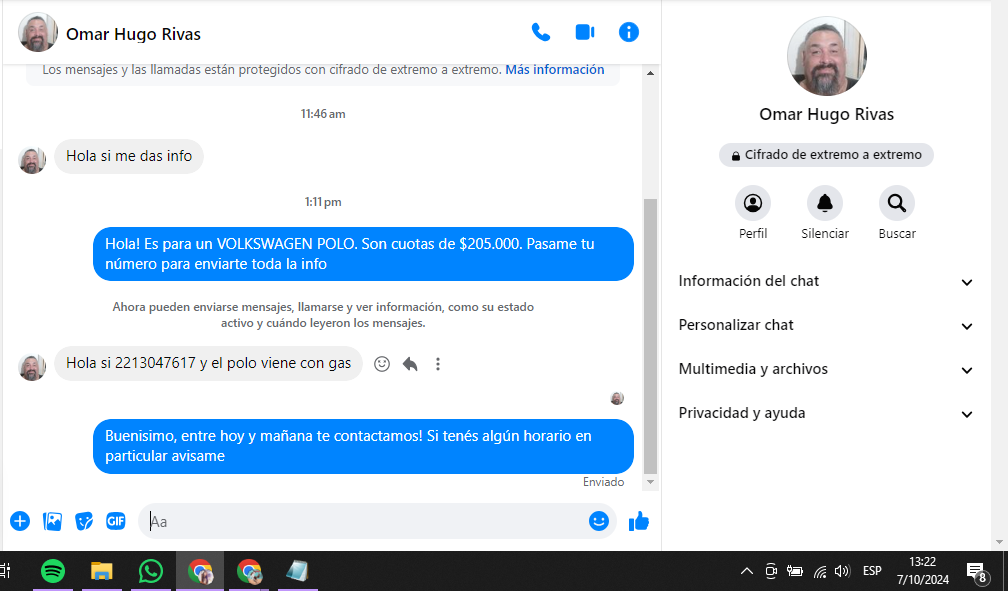Screen dimensions: 1008x591
Task: Click the Más información link
Action: click(554, 70)
